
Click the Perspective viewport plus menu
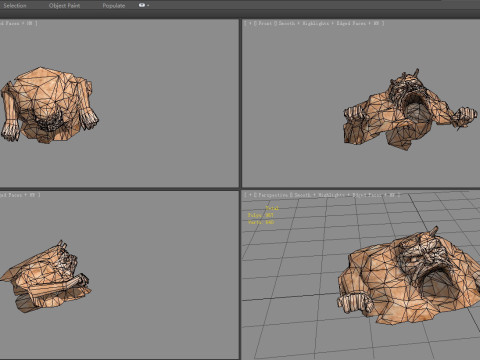[x=250, y=195]
